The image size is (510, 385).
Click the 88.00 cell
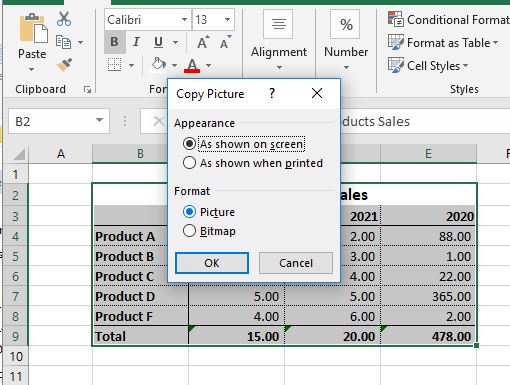pyautogui.click(x=428, y=236)
